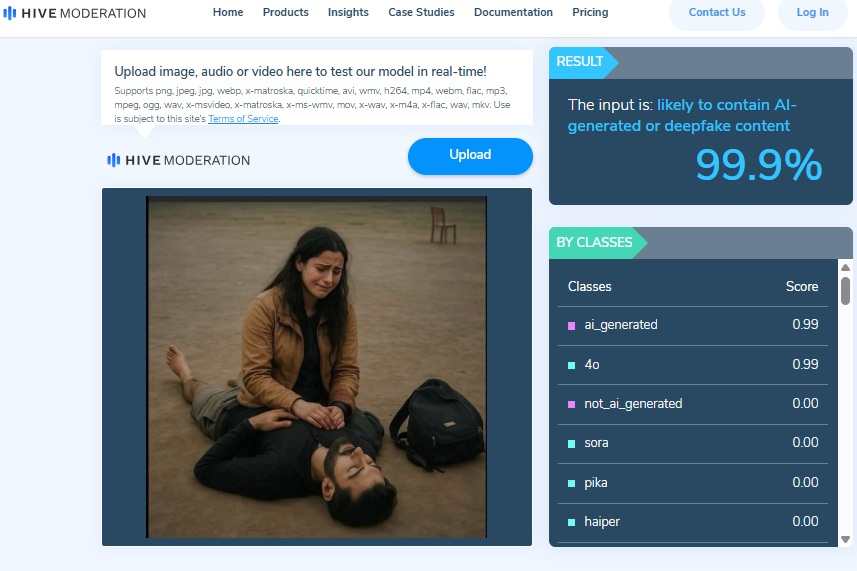The width and height of the screenshot is (857, 571).
Task: Click the purple ai_generated class marker
Action: tap(572, 325)
